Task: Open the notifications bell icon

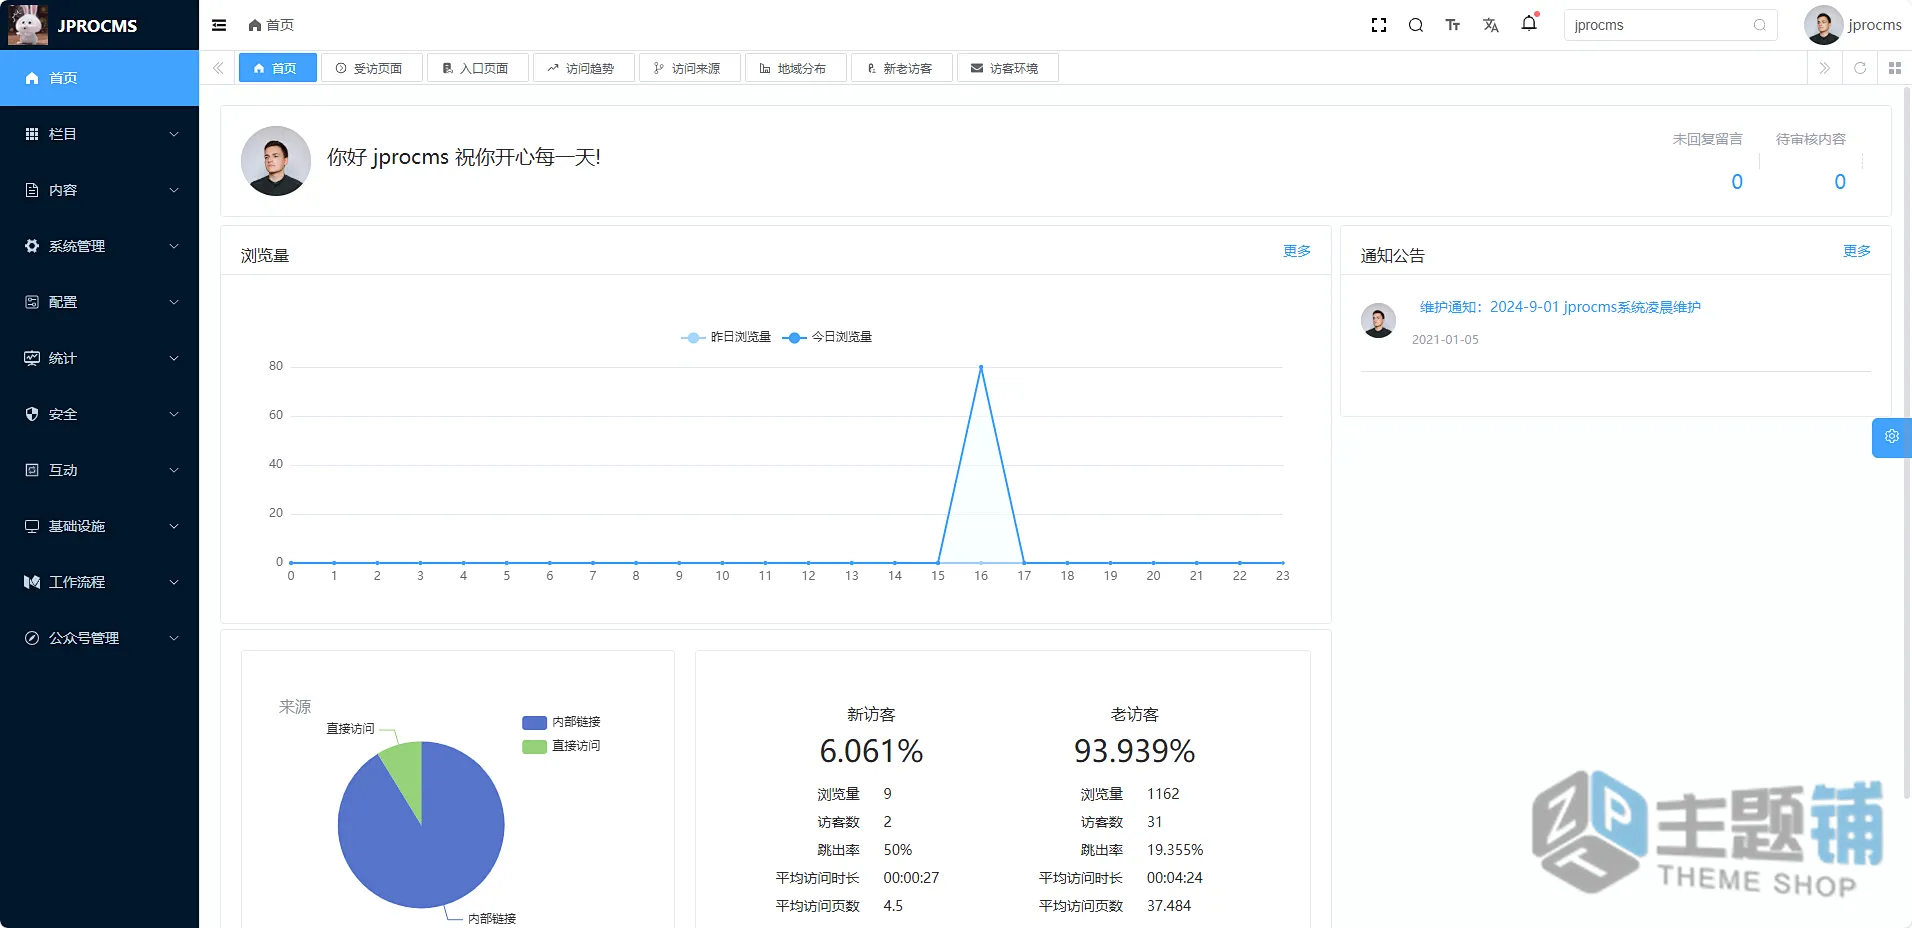Action: coord(1529,23)
